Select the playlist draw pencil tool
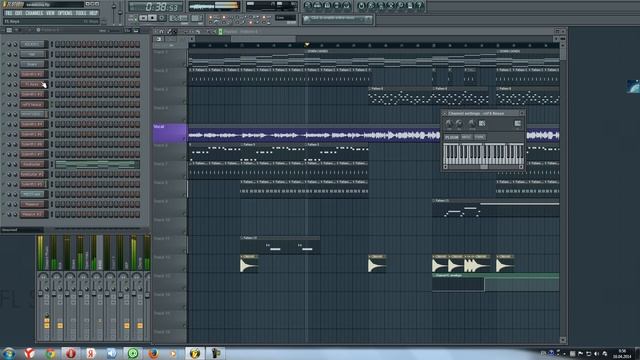The image size is (640, 360). [169, 31]
